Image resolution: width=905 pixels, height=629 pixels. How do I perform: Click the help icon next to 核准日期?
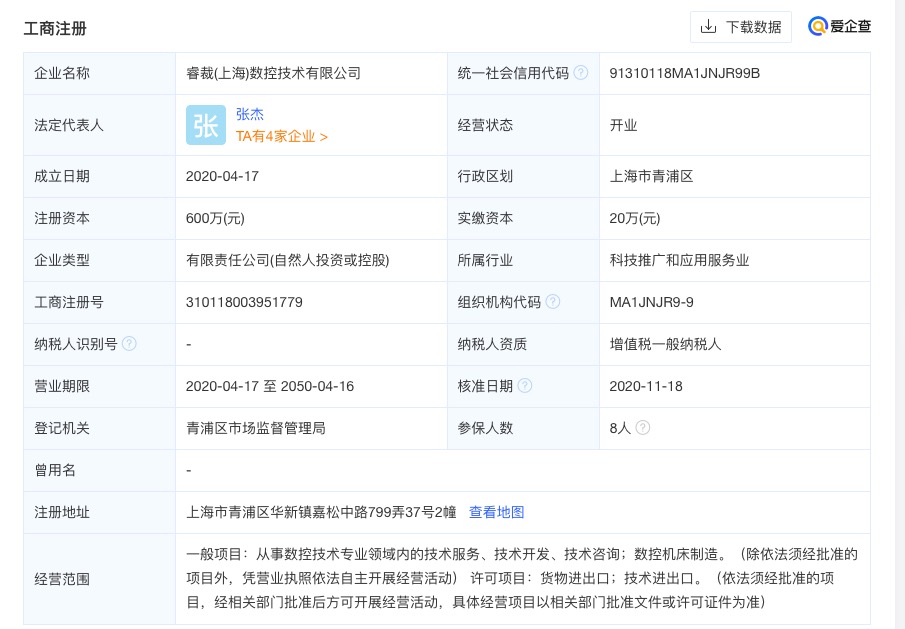click(x=525, y=386)
